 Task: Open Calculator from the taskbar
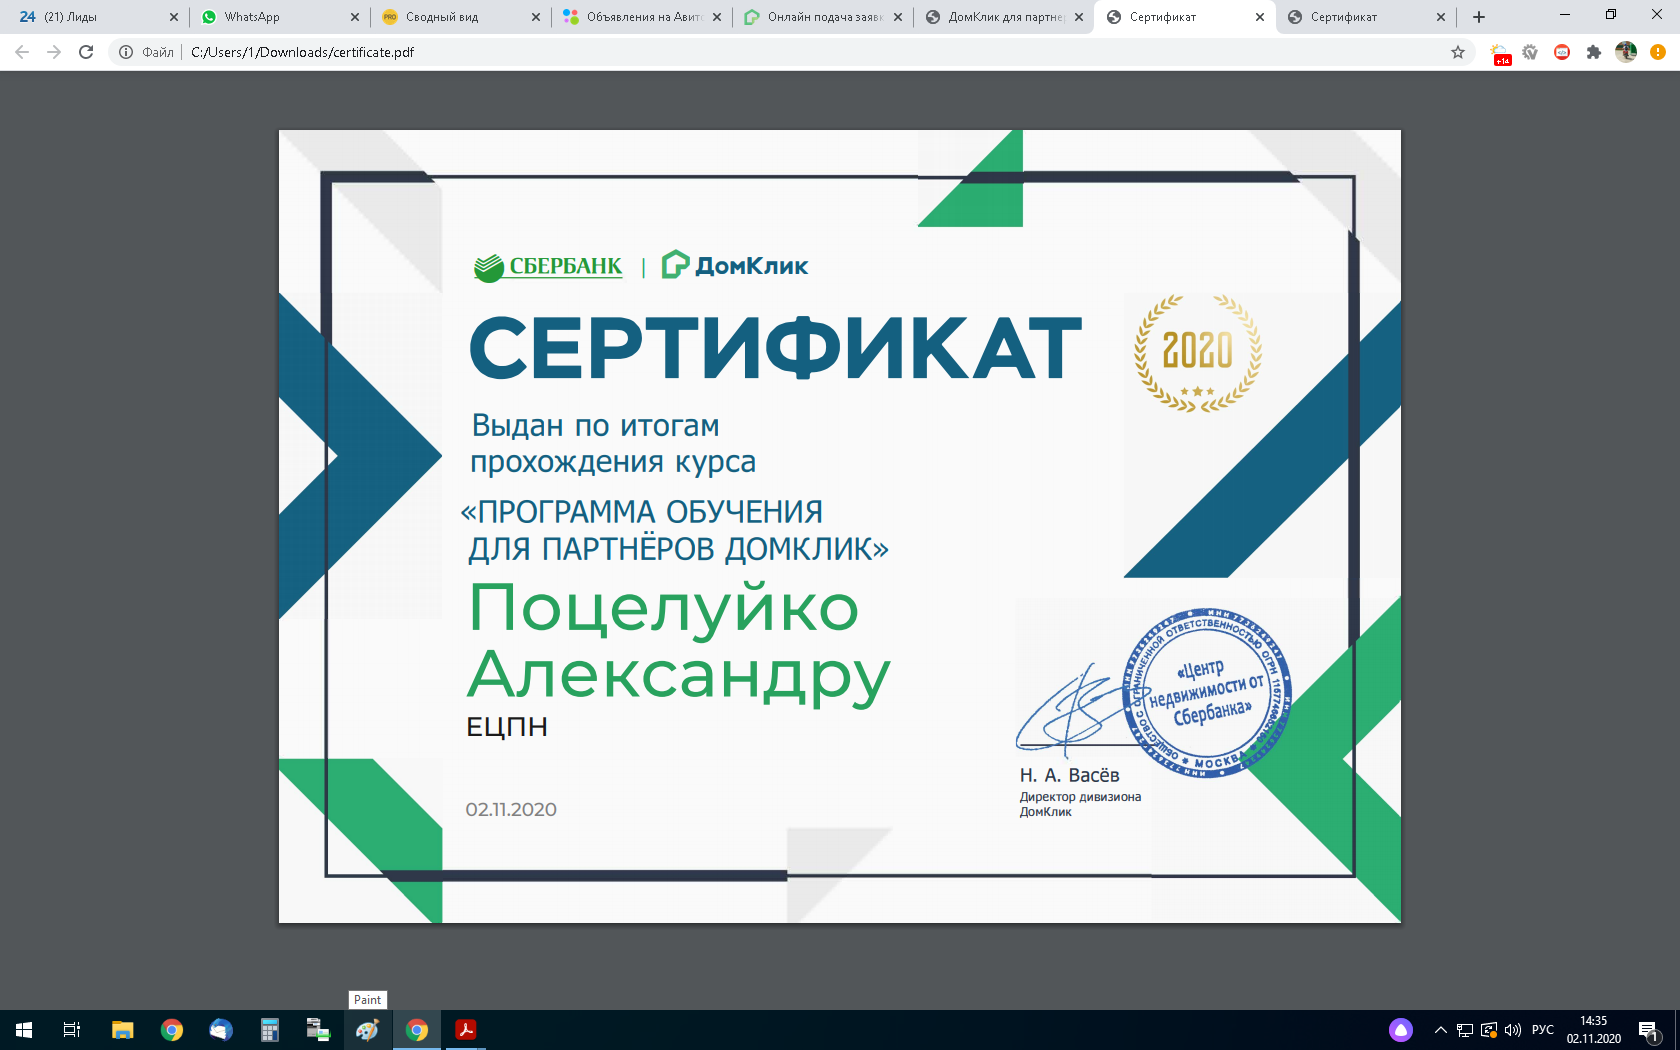[270, 1030]
